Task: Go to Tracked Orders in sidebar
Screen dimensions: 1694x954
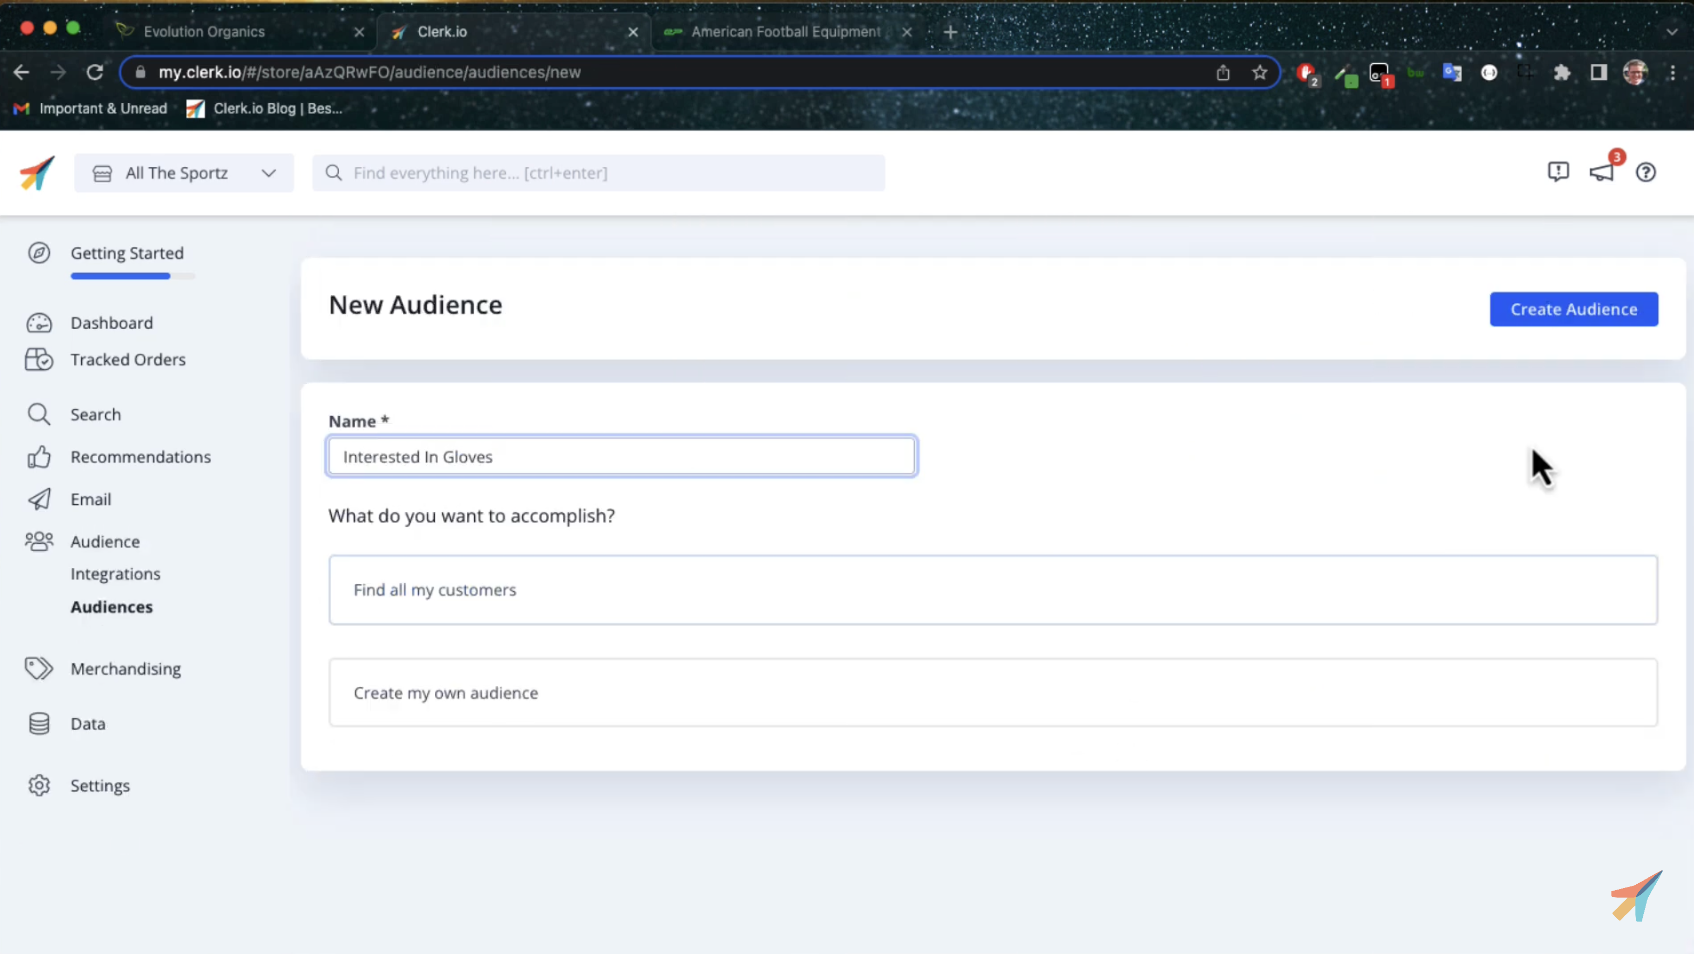Action: (x=127, y=360)
